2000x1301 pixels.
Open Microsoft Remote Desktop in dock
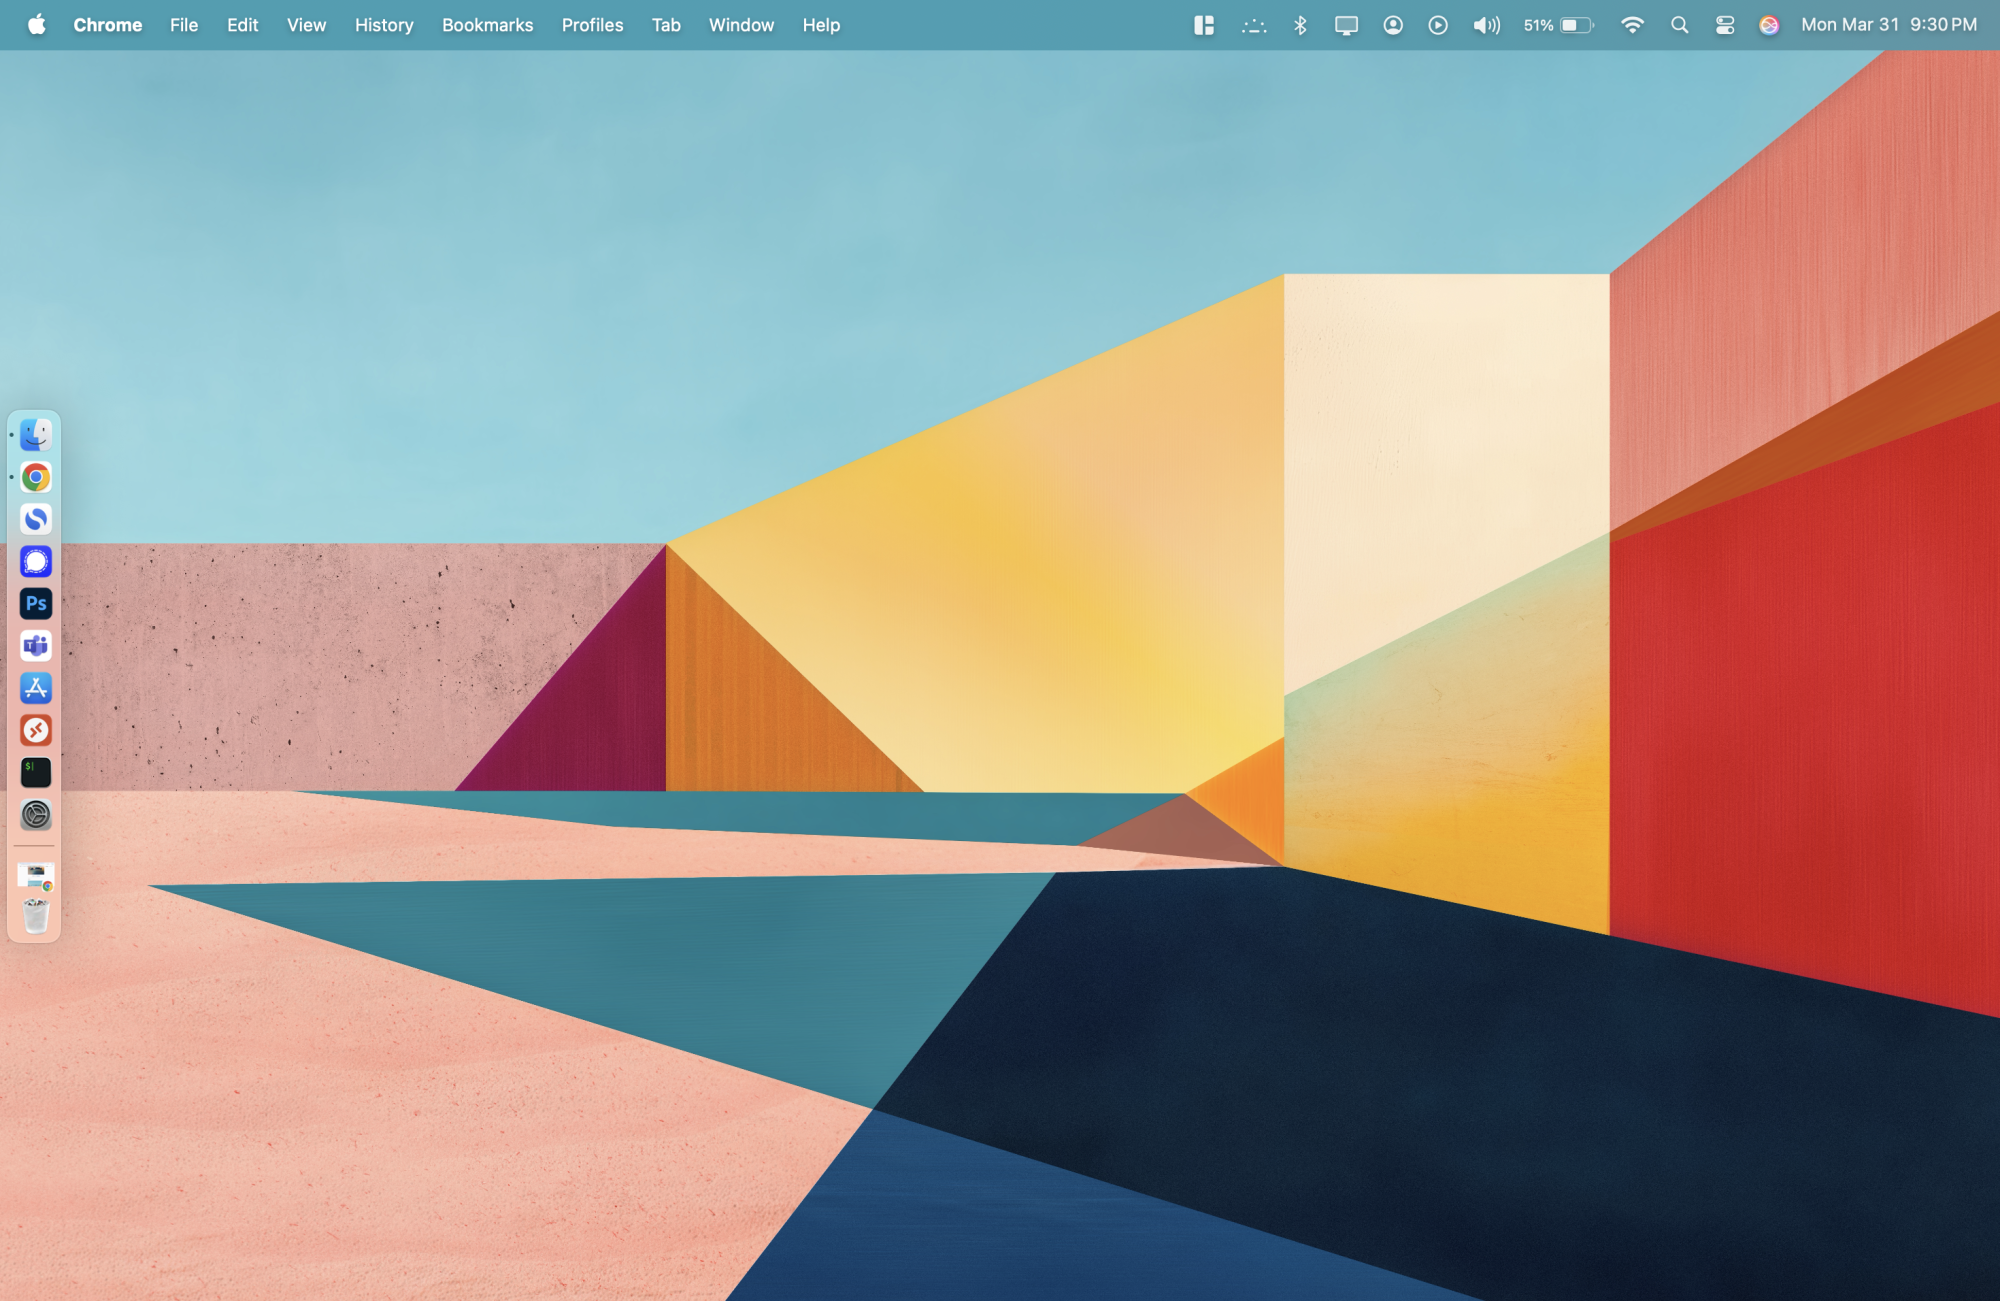pyautogui.click(x=36, y=730)
